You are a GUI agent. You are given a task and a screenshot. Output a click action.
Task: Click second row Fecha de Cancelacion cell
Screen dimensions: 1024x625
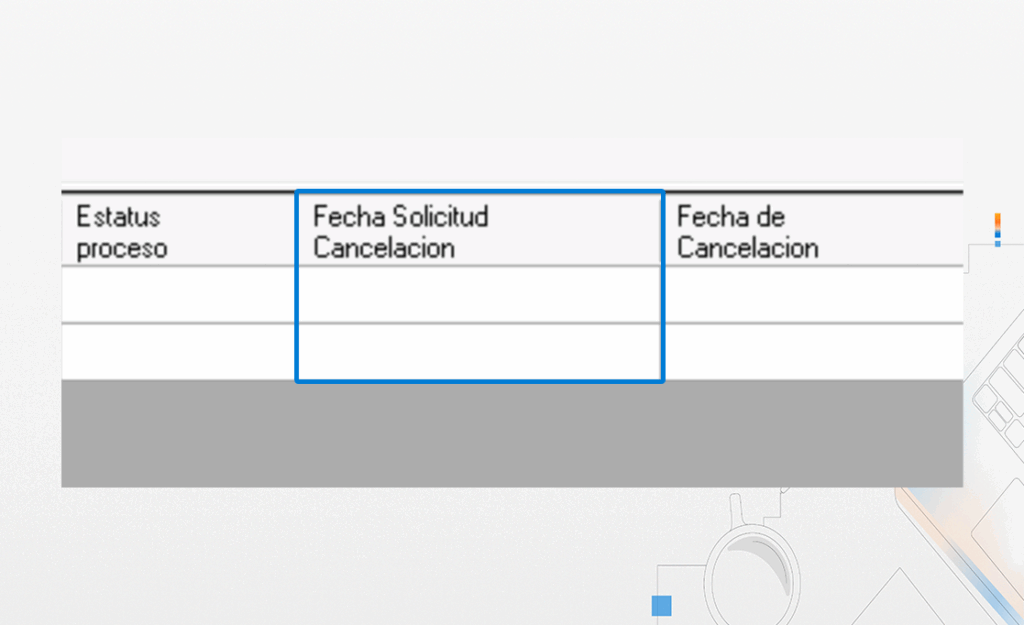pyautogui.click(x=812, y=351)
